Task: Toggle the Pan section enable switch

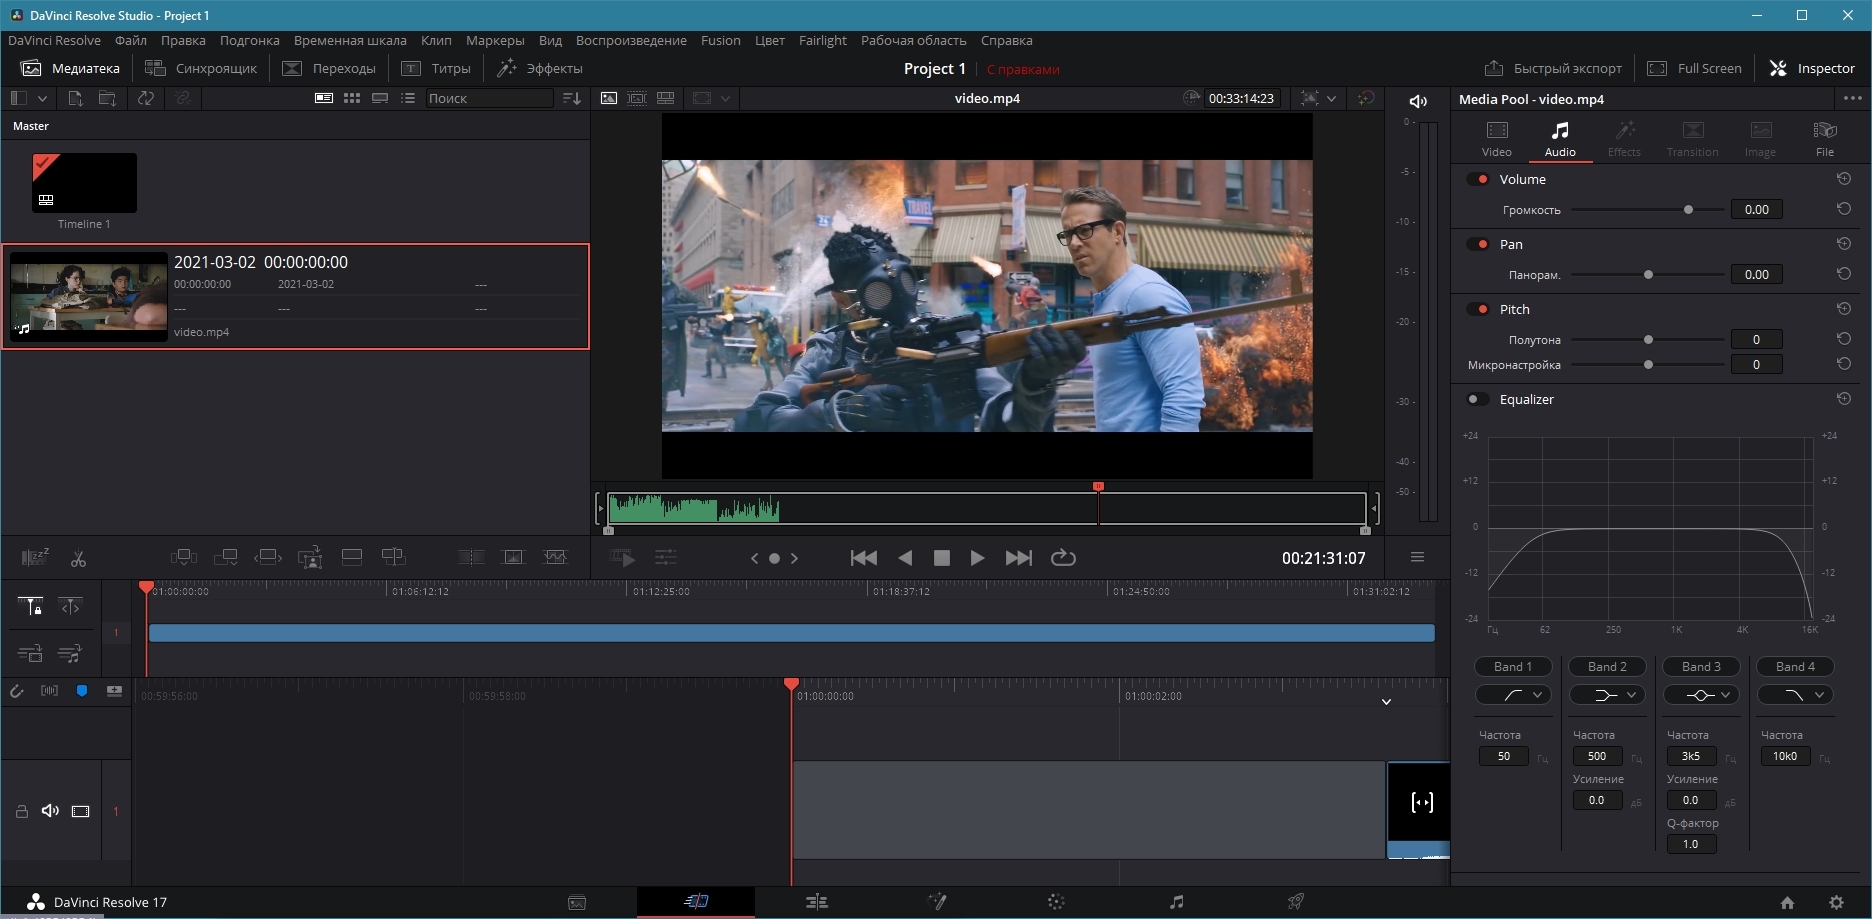Action: (x=1478, y=244)
